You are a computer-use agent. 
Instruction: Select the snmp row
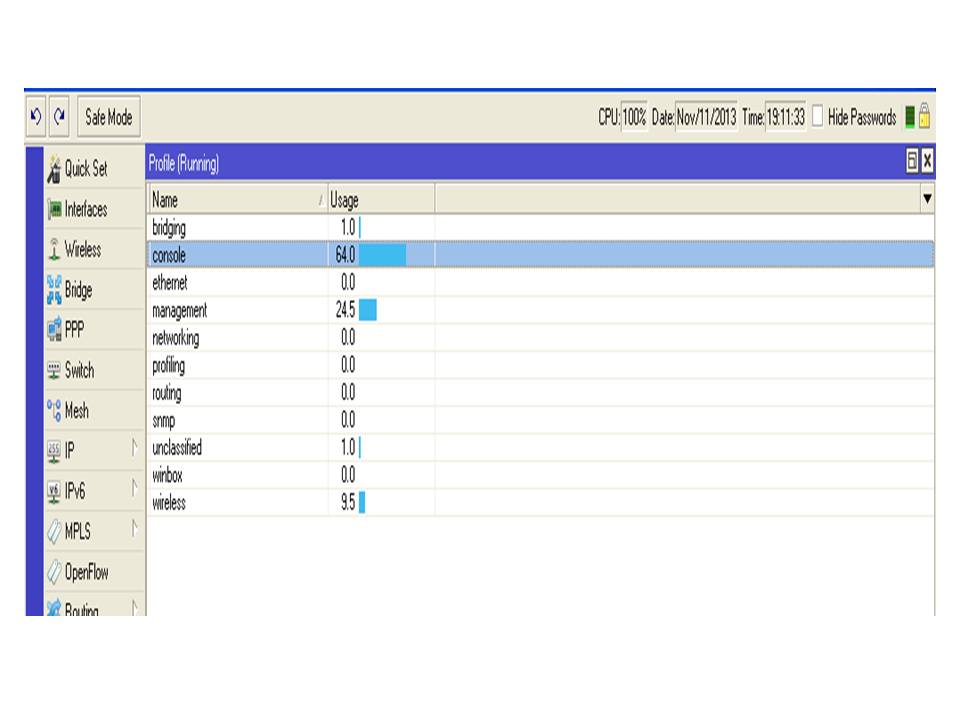tap(541, 420)
